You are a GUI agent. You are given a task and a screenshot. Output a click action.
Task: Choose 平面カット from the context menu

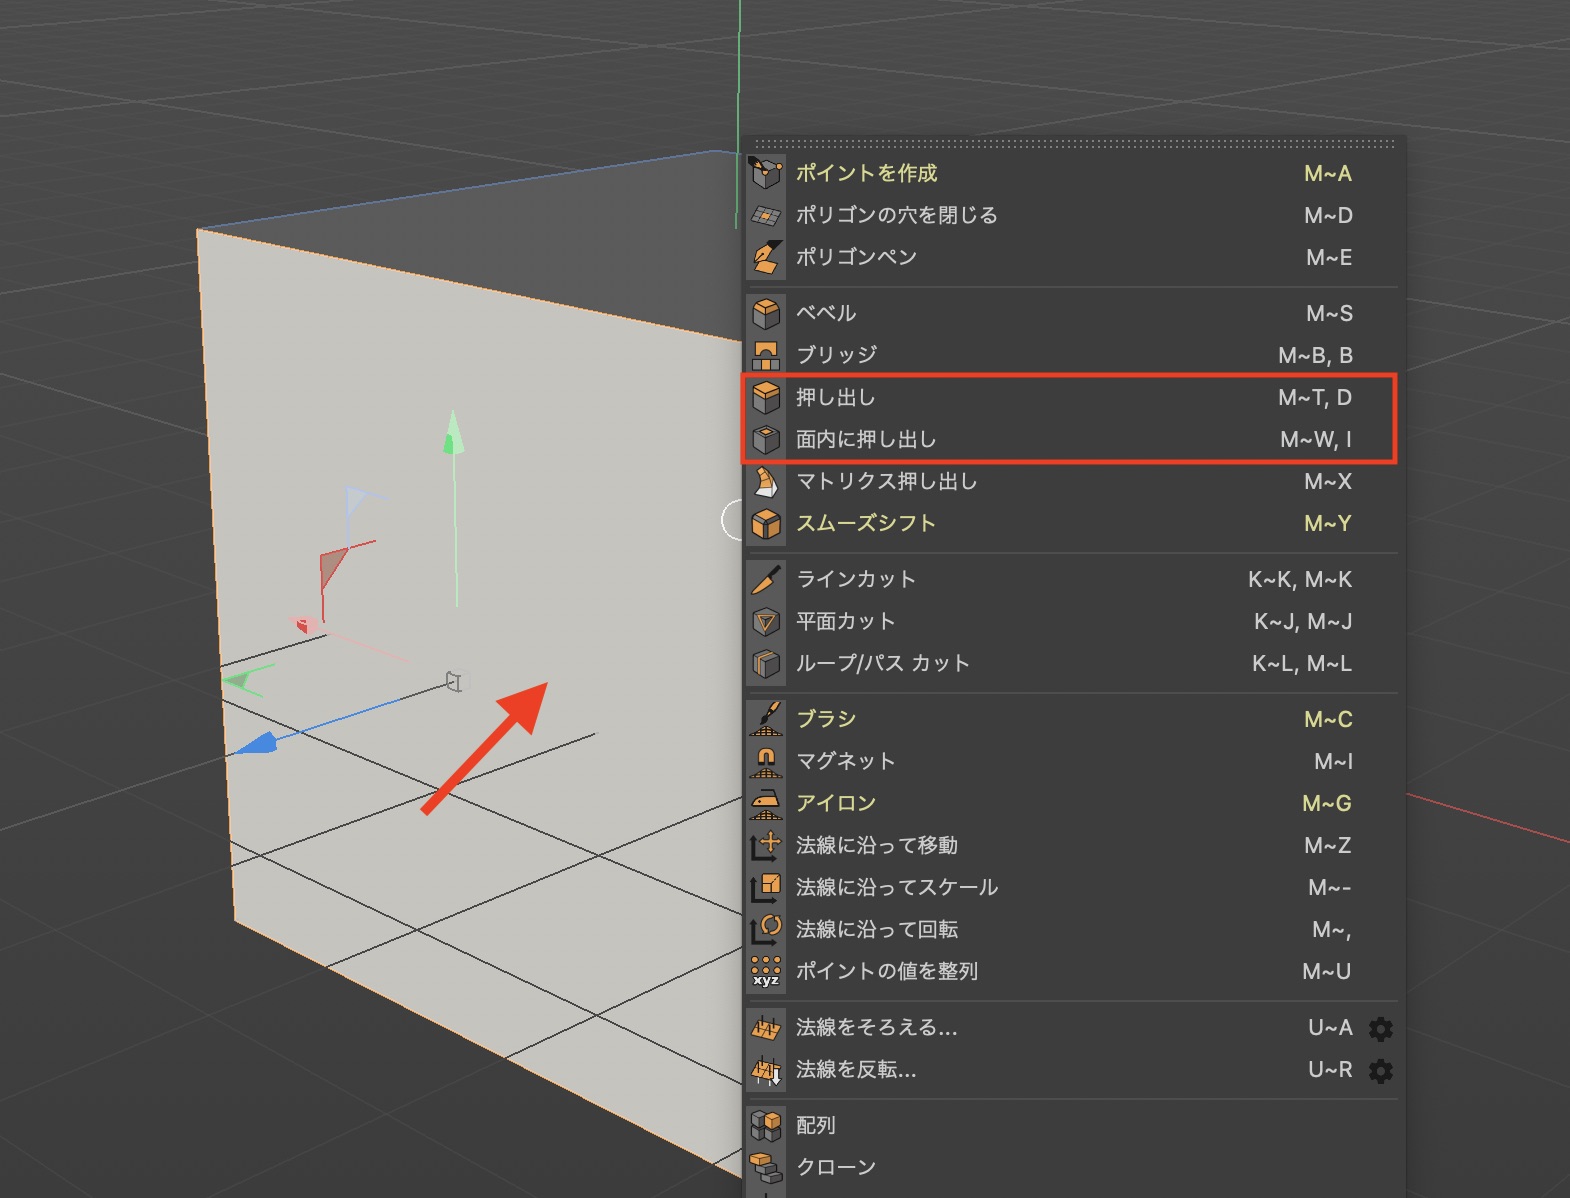[845, 621]
